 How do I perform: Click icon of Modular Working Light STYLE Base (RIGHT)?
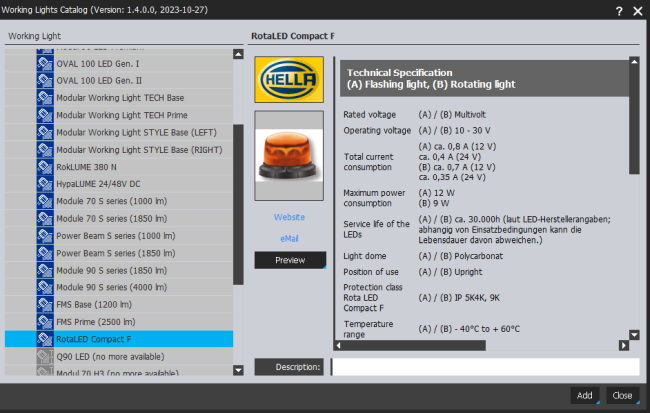pyautogui.click(x=45, y=150)
